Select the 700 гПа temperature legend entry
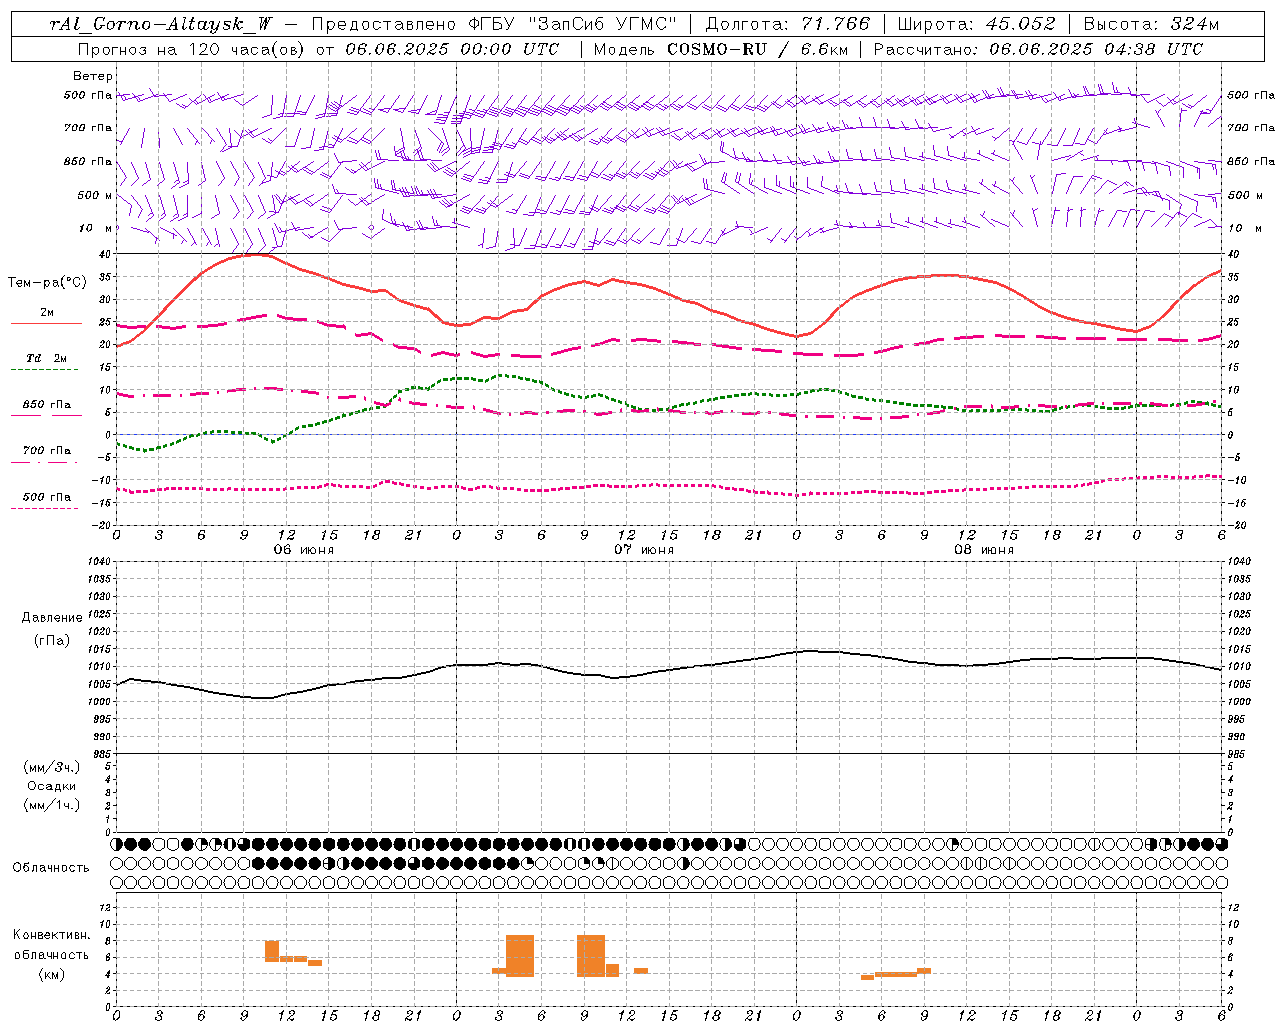Image resolution: width=1280 pixels, height=1024 pixels. 47,451
